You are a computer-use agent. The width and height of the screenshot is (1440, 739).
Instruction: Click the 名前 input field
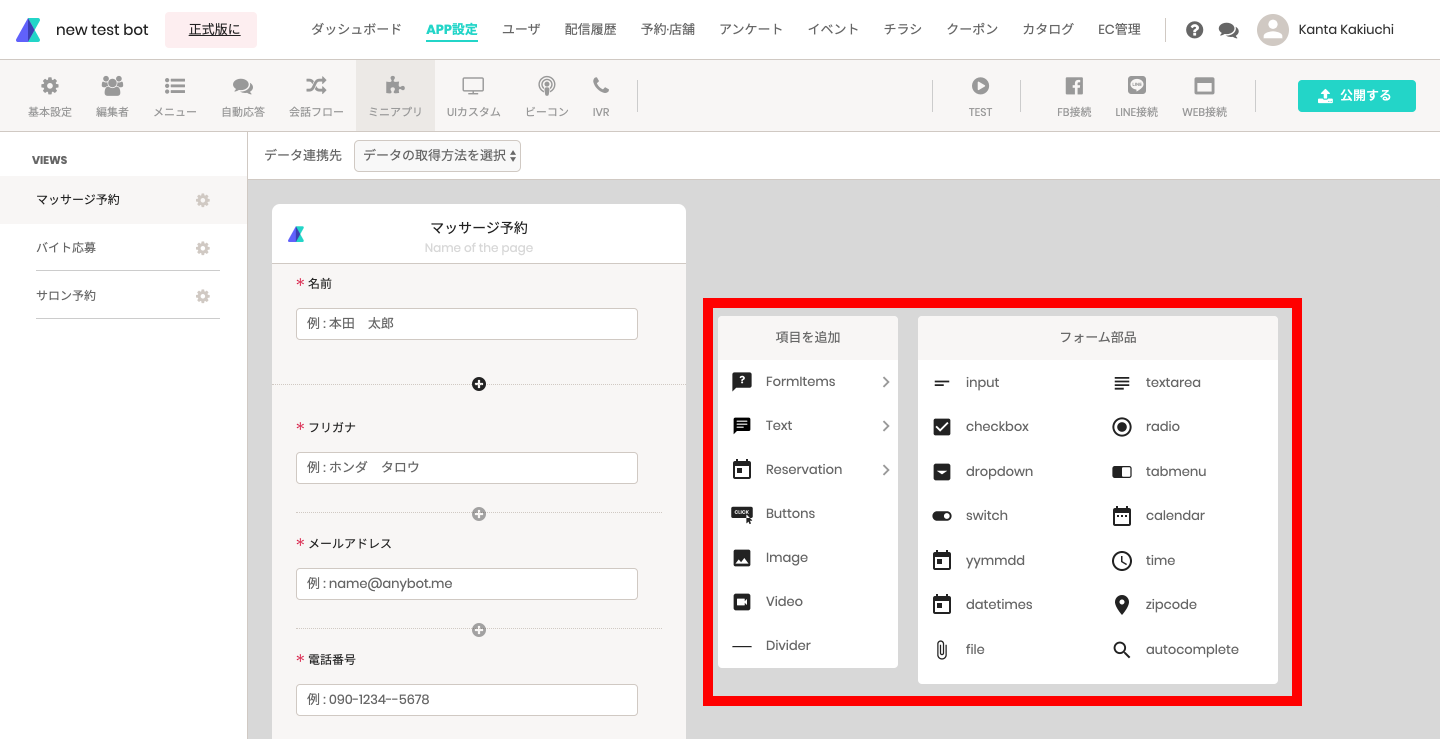click(467, 324)
